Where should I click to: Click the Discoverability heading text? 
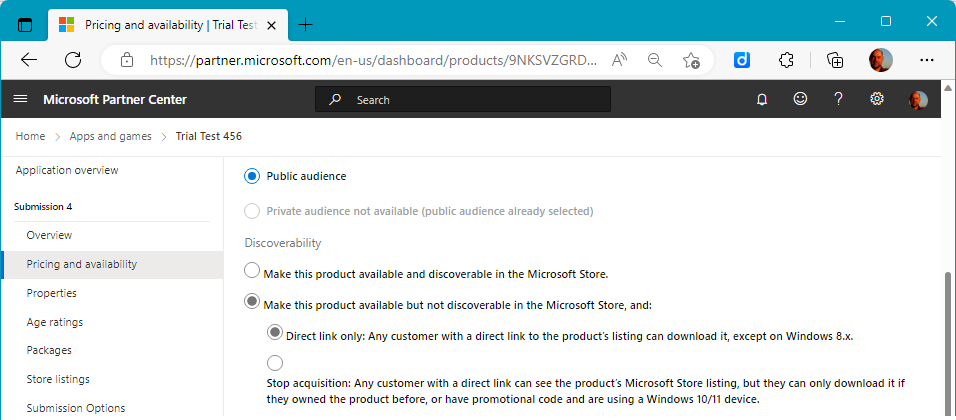click(x=283, y=243)
